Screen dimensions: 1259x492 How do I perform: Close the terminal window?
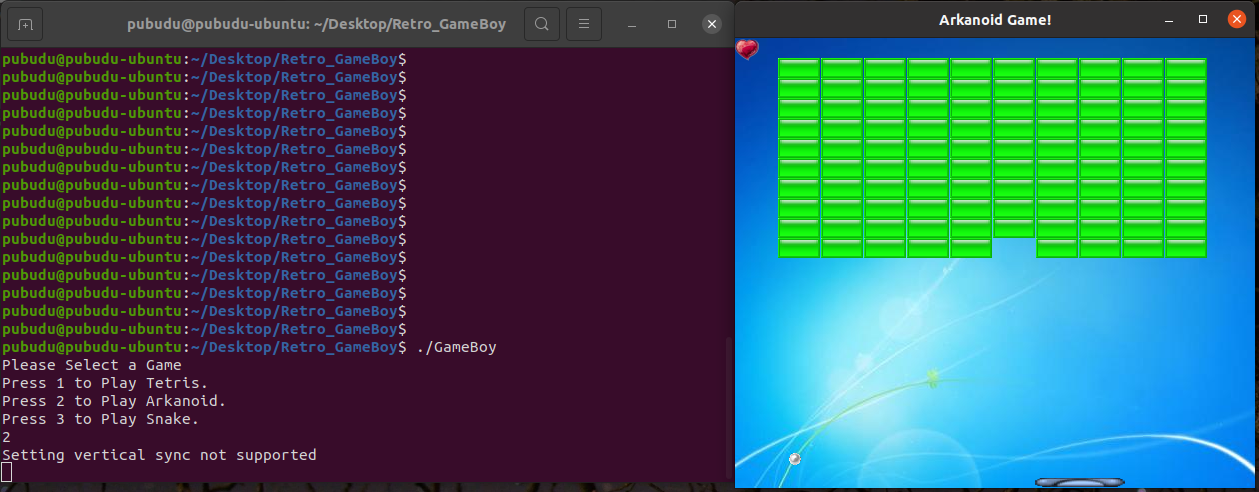pyautogui.click(x=711, y=23)
